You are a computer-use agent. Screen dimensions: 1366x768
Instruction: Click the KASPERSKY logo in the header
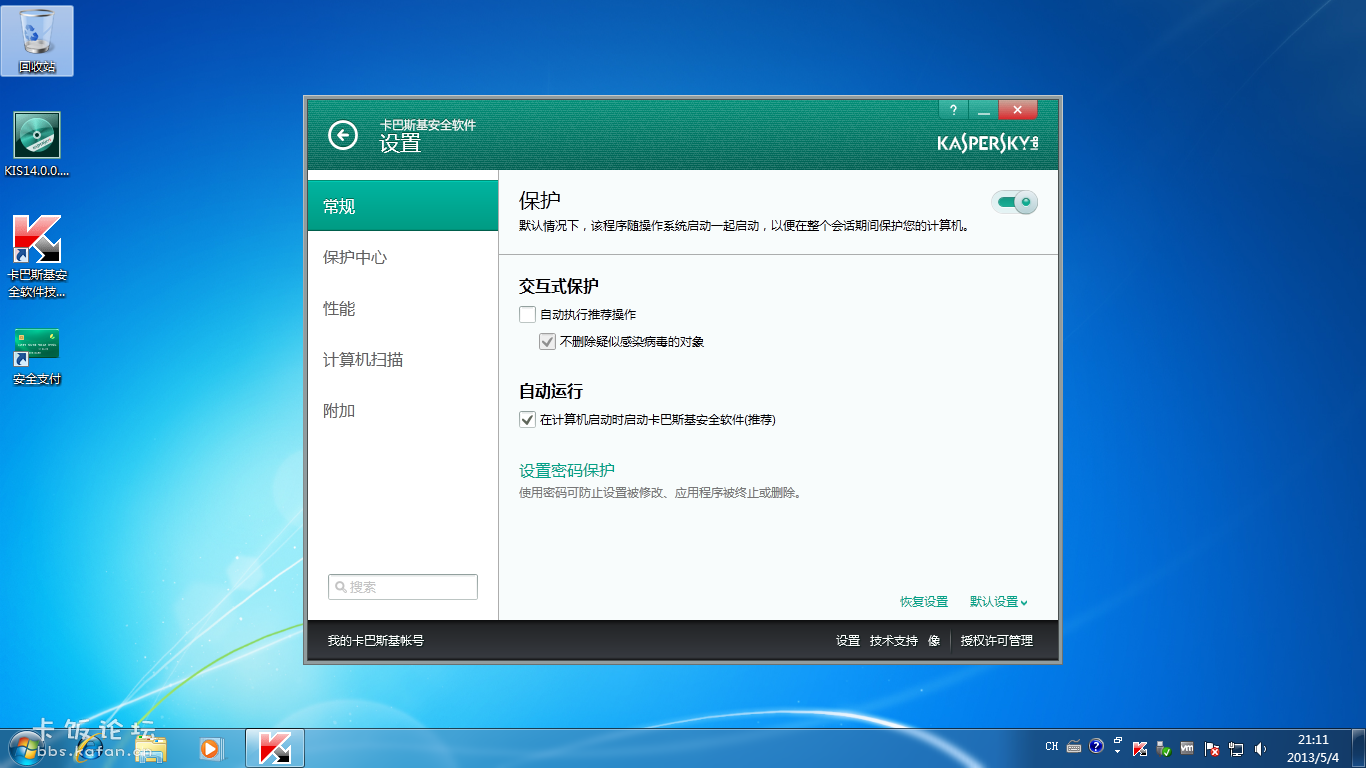988,142
